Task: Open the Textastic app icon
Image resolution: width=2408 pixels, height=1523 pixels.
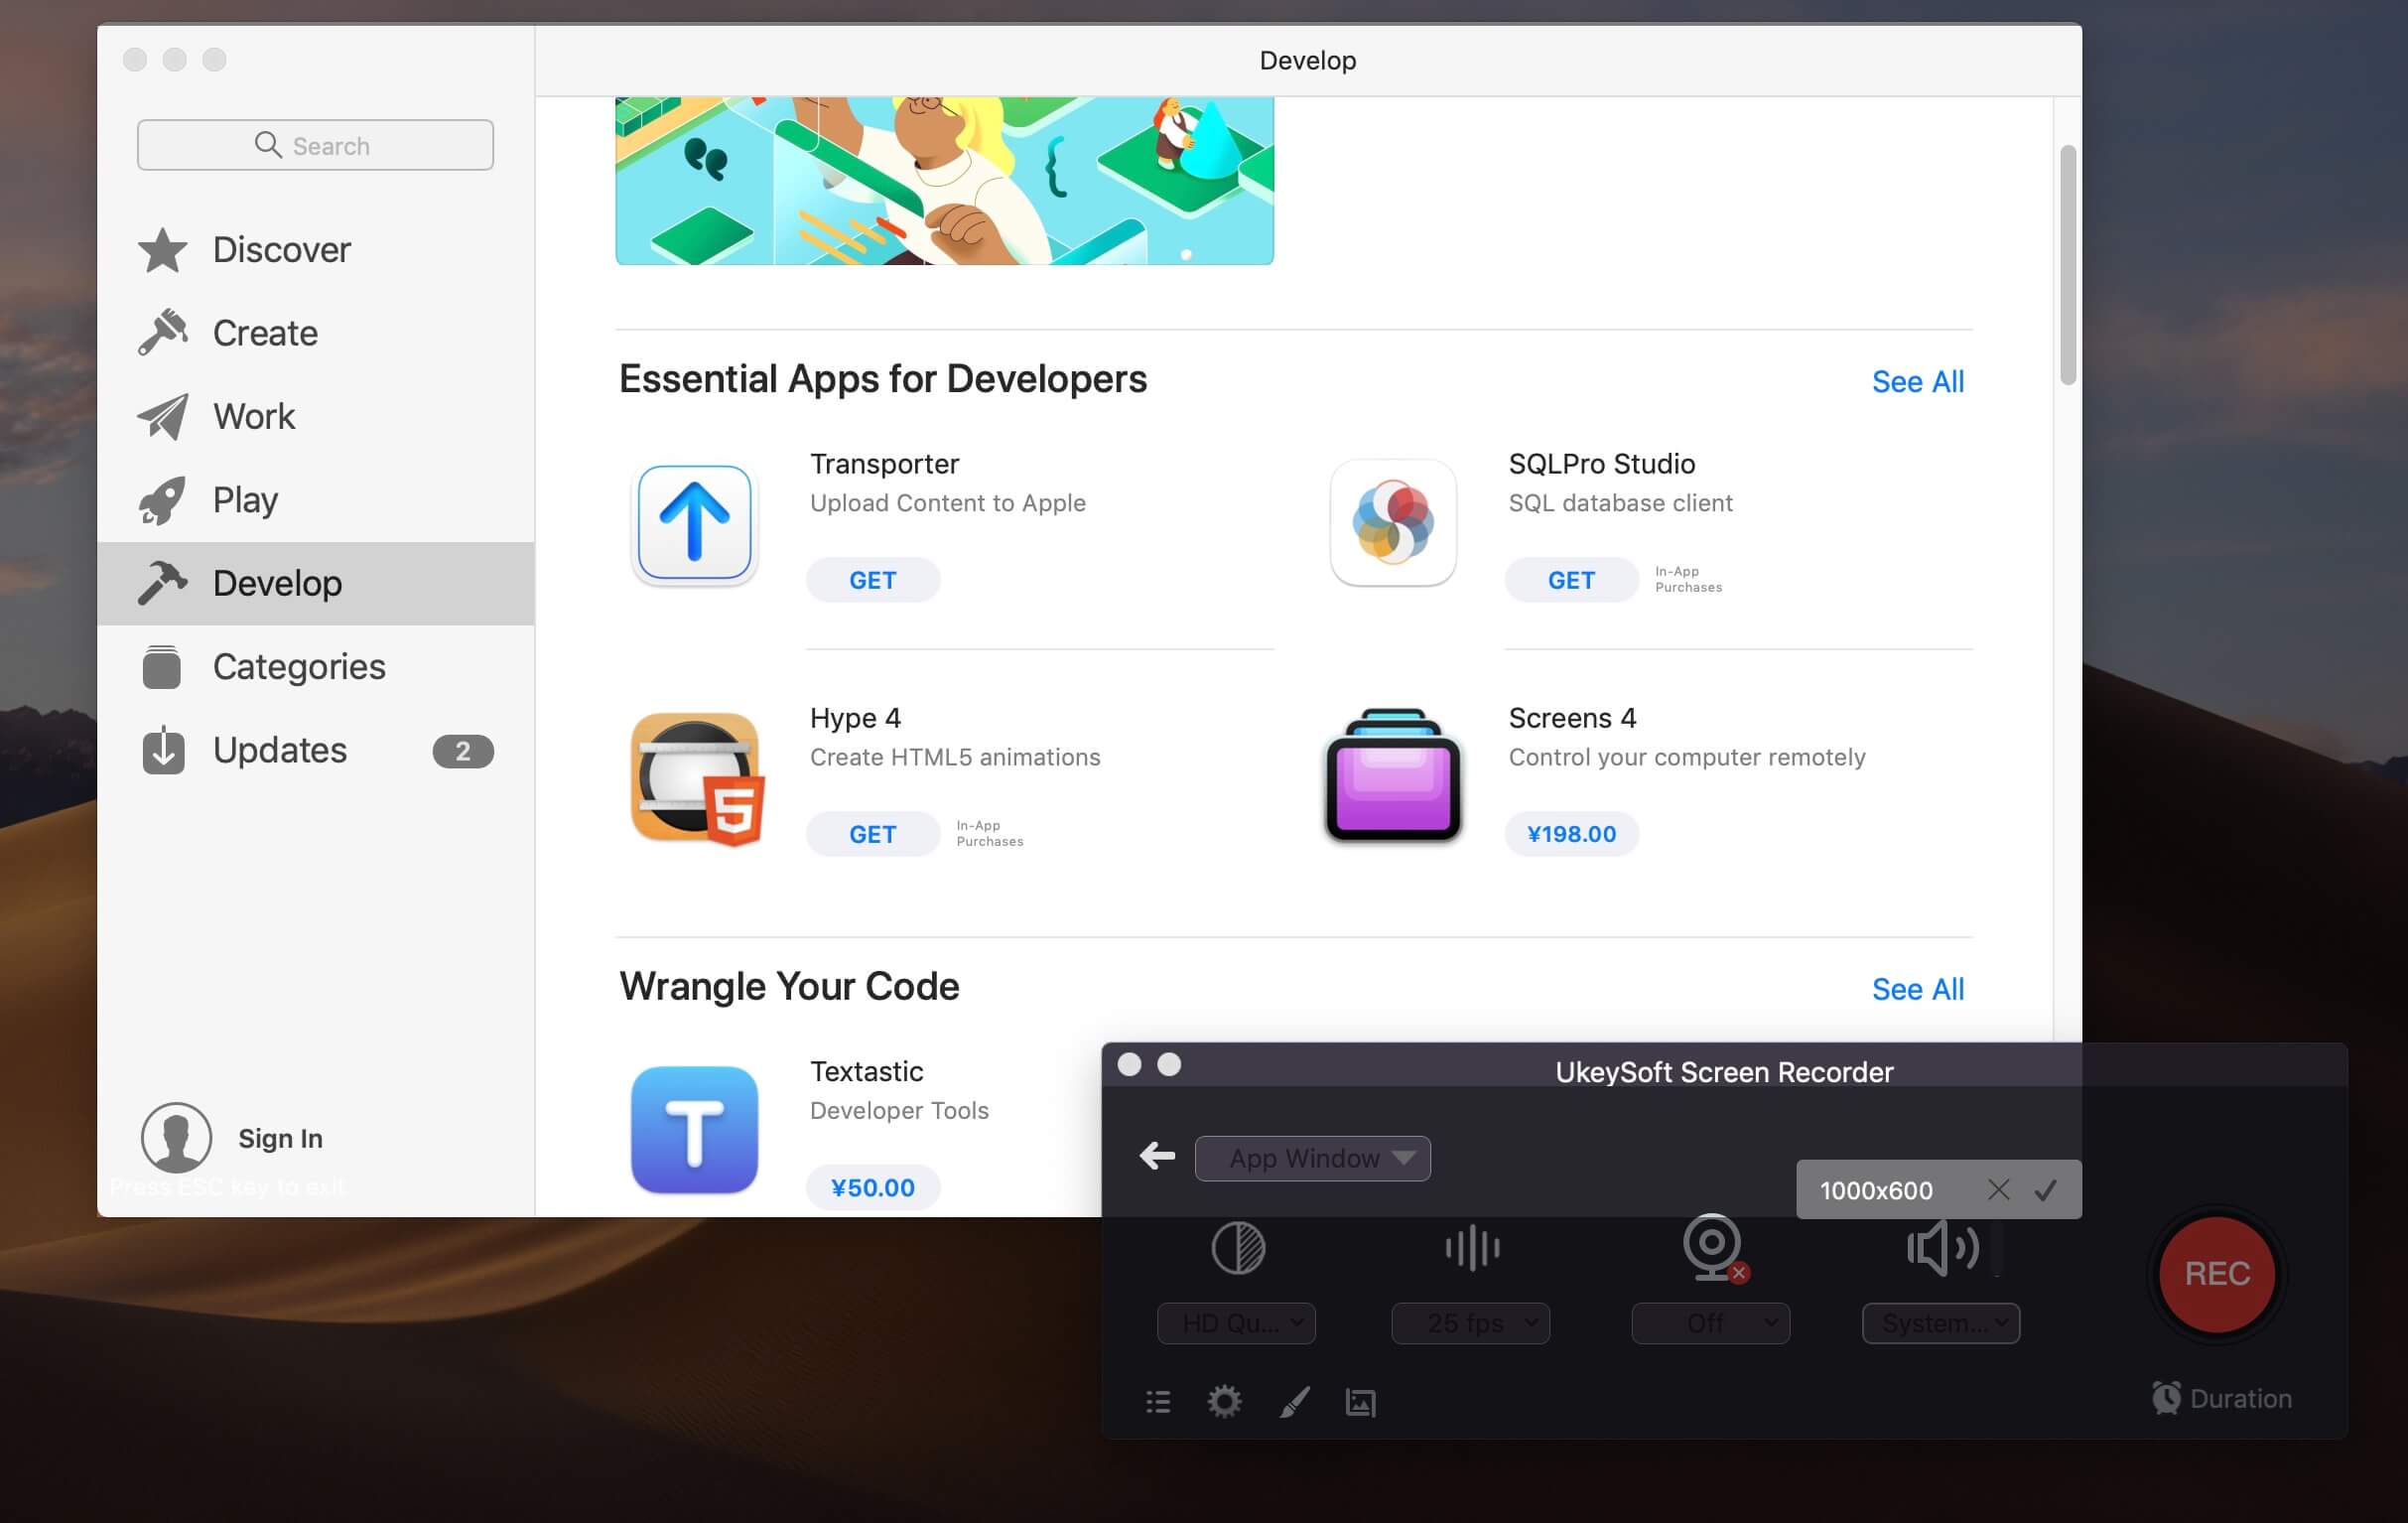Action: pos(694,1130)
